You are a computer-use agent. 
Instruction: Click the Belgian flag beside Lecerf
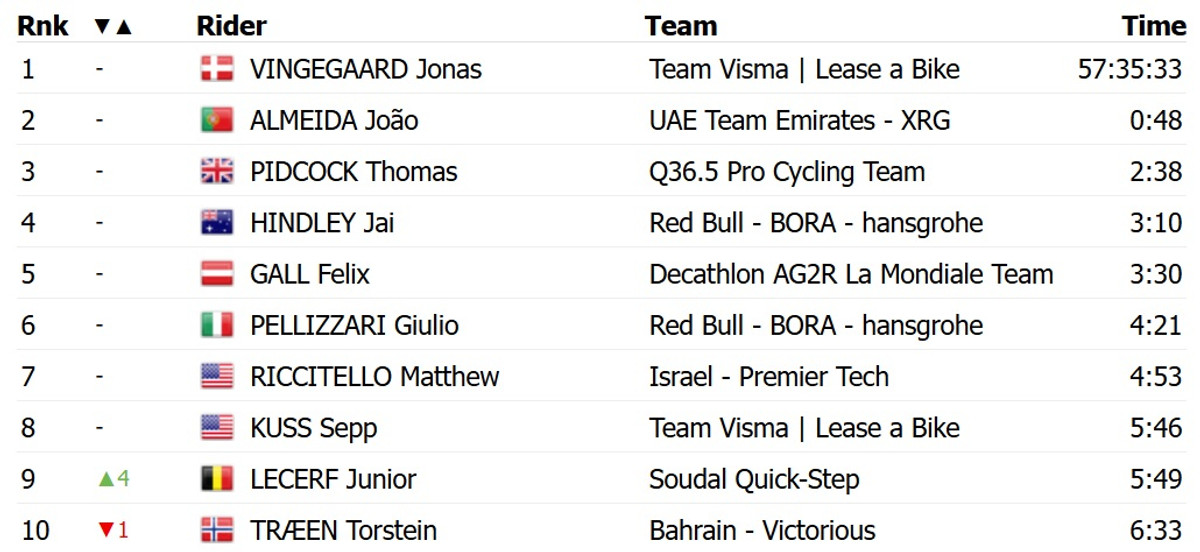[217, 479]
